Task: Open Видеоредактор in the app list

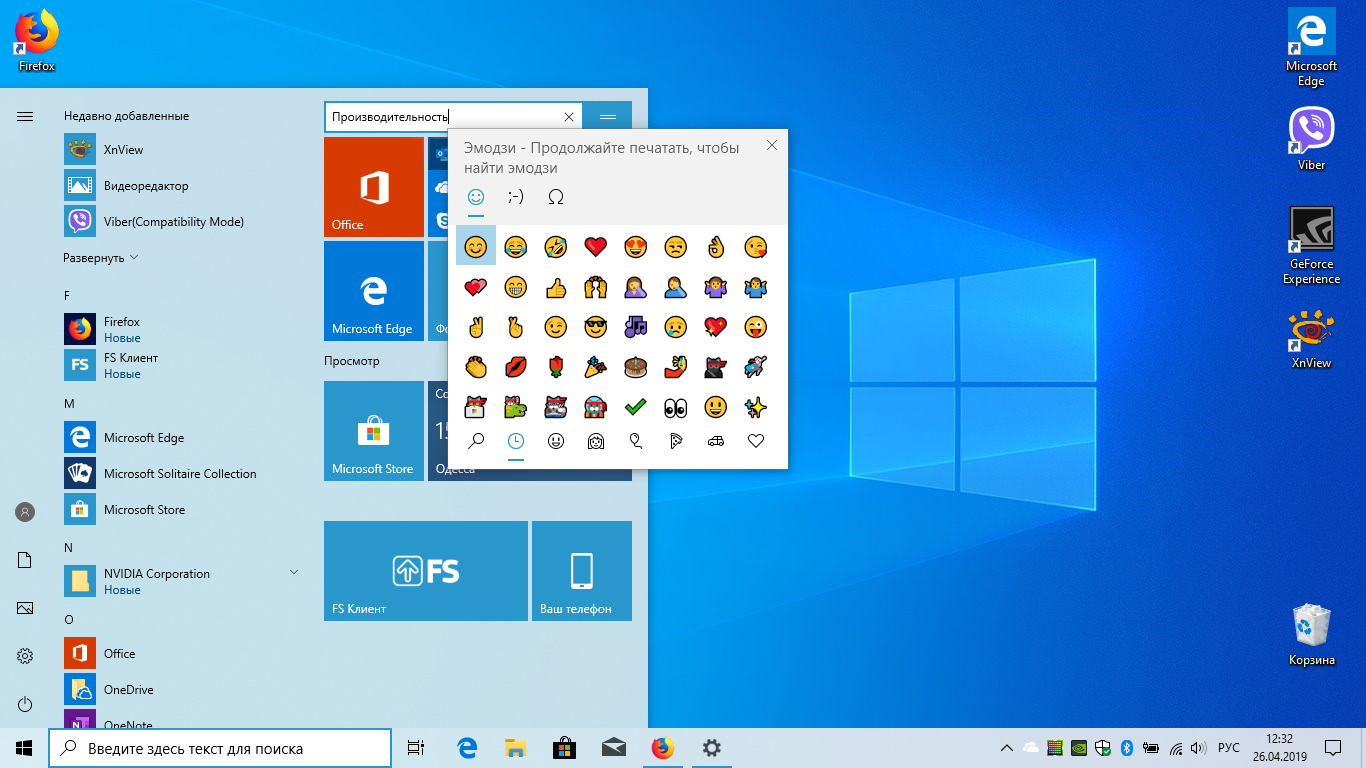Action: (x=182, y=186)
